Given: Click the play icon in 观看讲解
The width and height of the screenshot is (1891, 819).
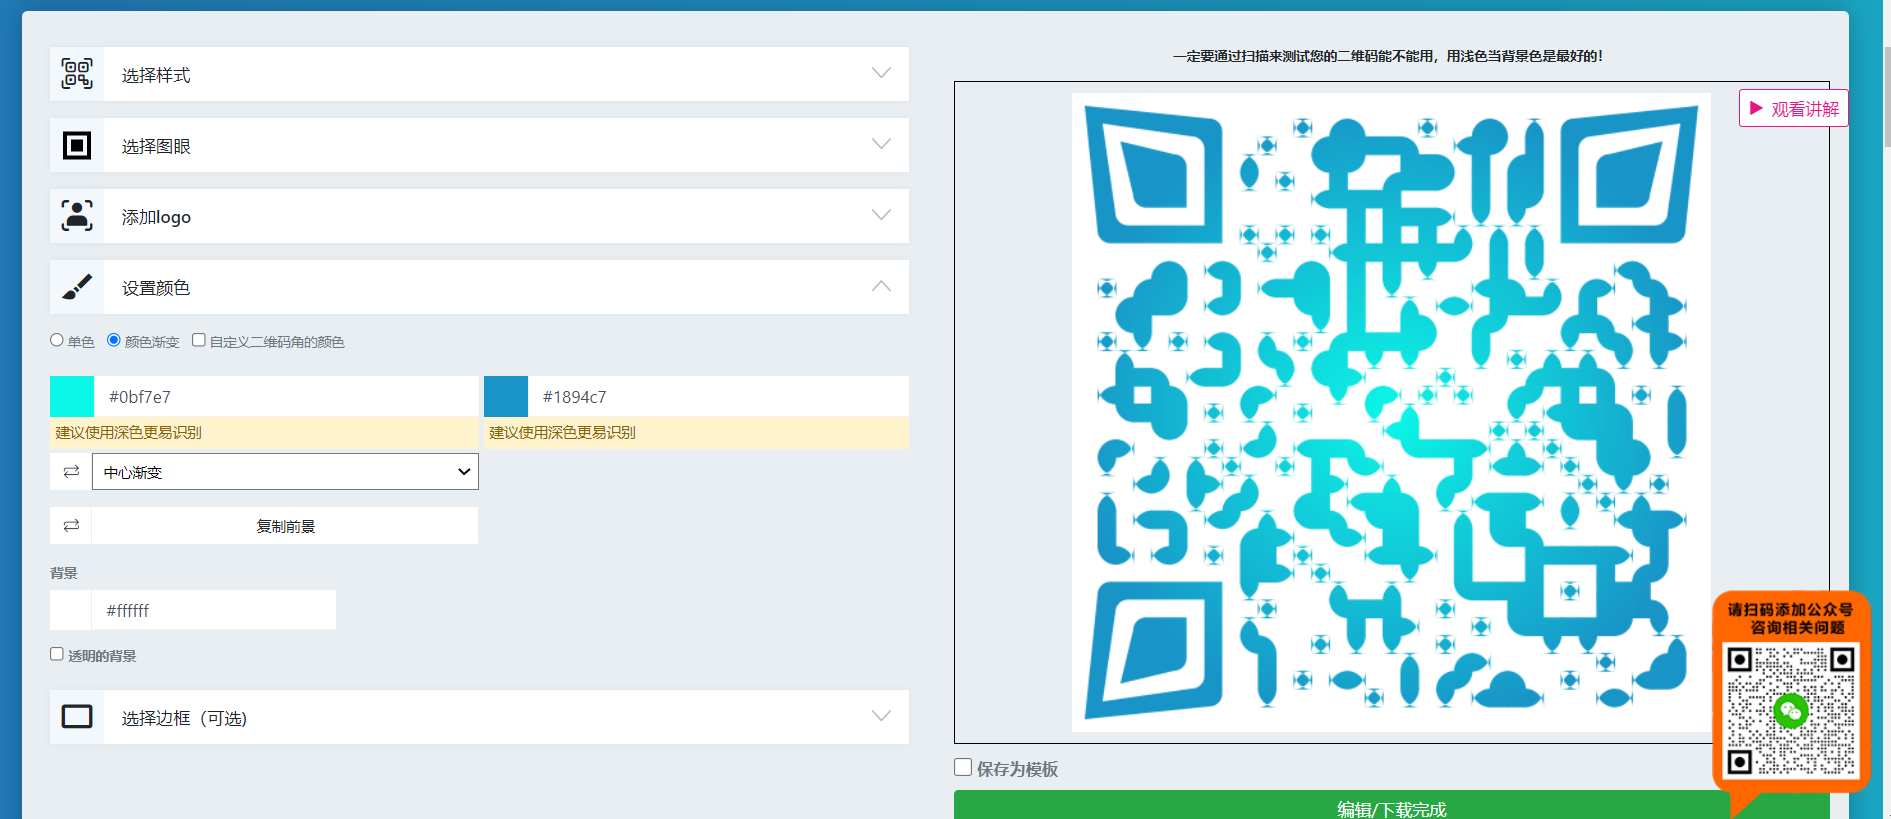Looking at the screenshot, I should tap(1756, 108).
